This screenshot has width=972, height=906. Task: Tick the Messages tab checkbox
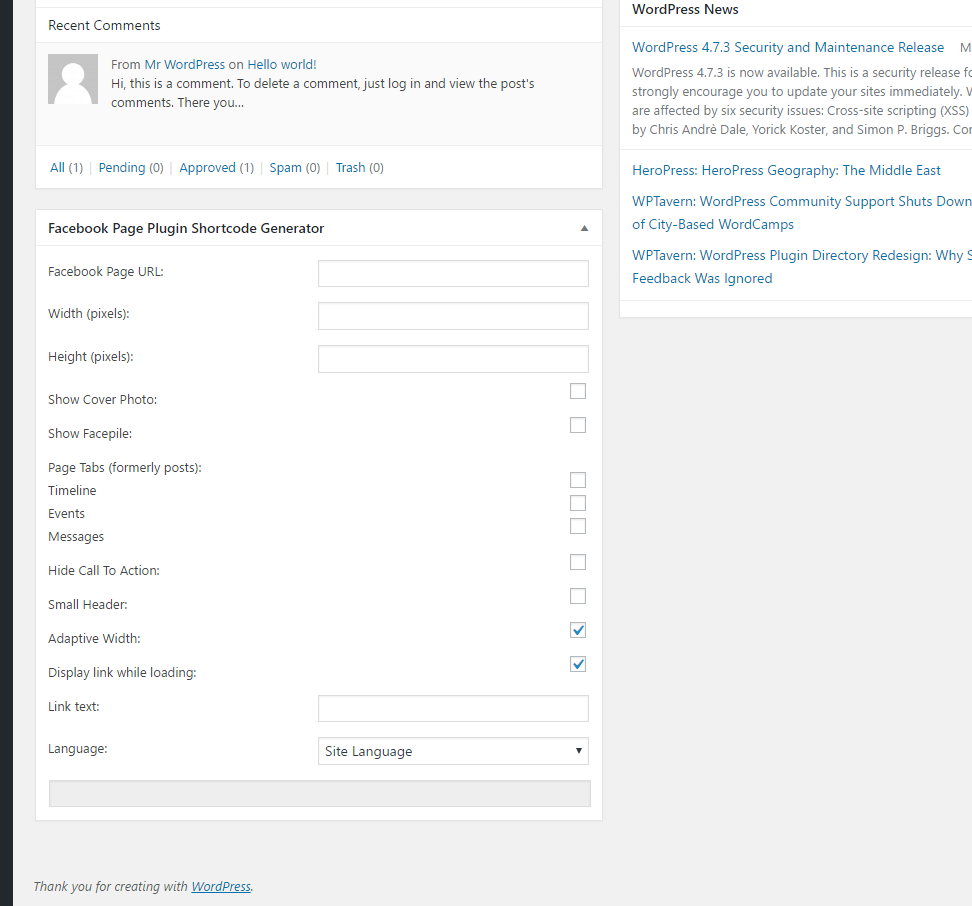tap(578, 526)
